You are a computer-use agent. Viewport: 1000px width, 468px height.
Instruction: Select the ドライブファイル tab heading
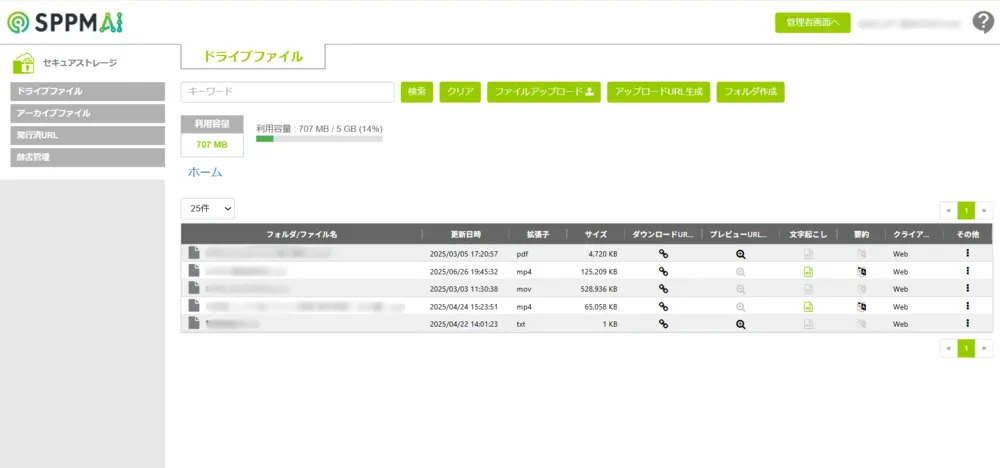click(x=253, y=56)
